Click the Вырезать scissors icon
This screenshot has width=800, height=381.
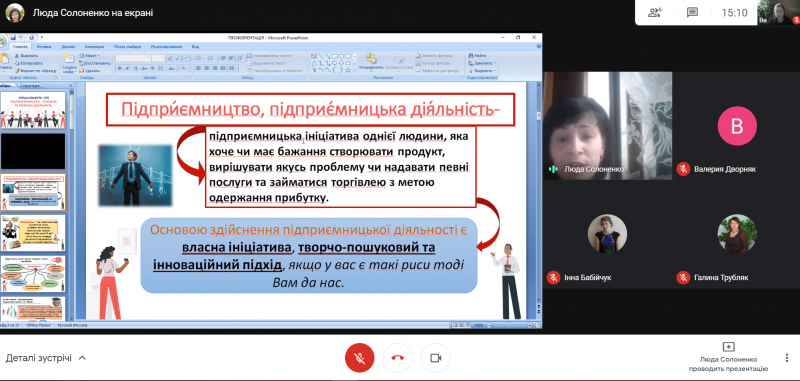[17, 55]
